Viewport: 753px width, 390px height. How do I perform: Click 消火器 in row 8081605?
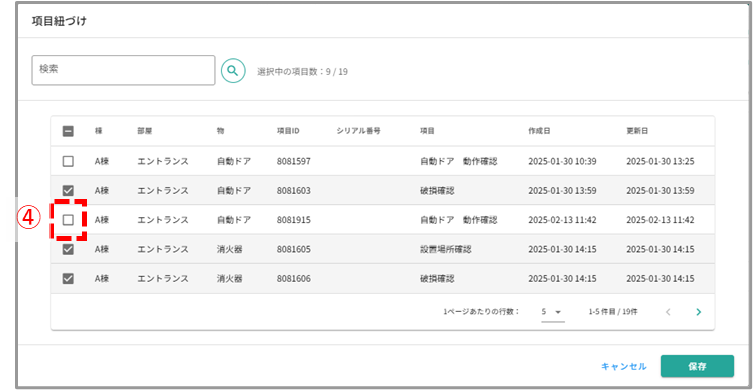pyautogui.click(x=230, y=249)
